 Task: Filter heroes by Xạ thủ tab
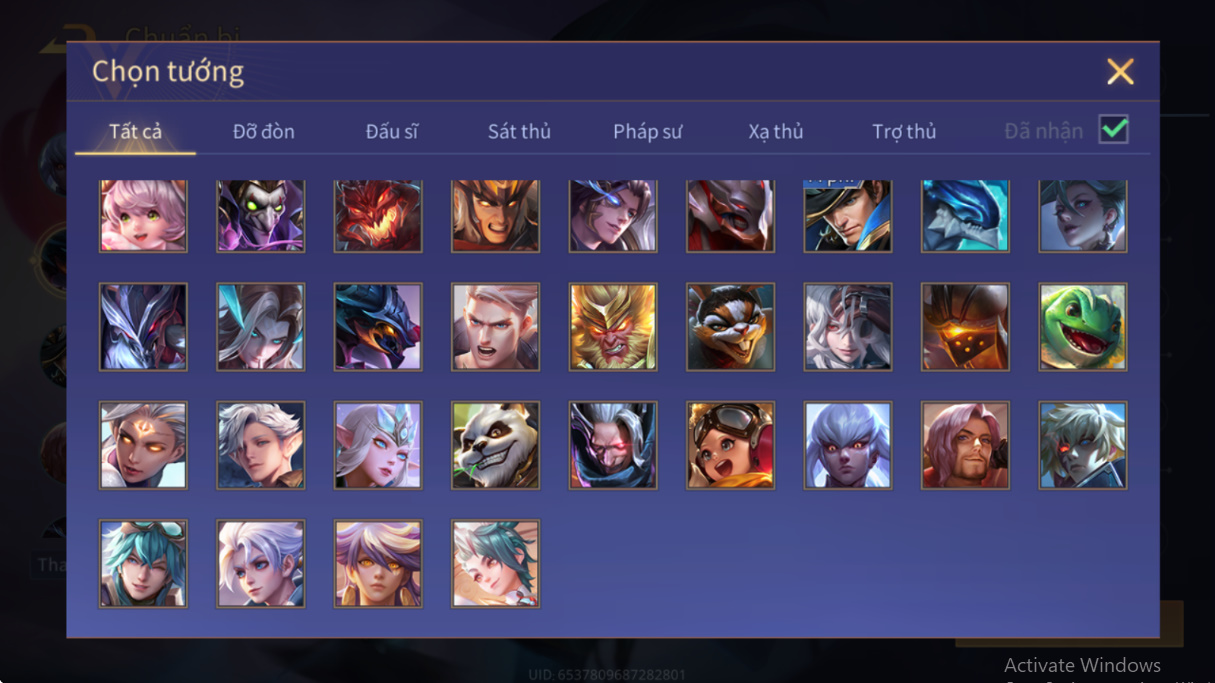pyautogui.click(x=776, y=132)
